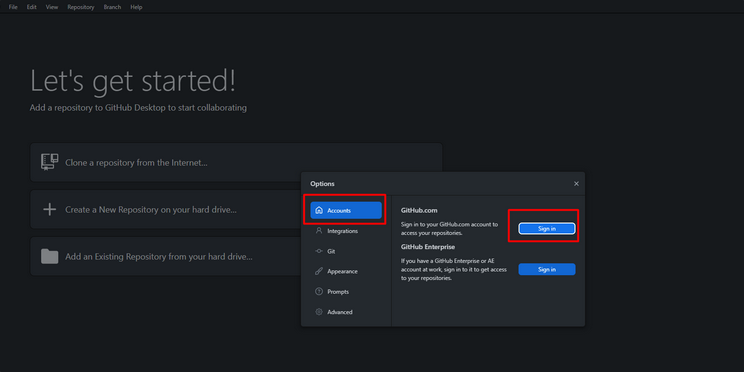Click the Accounts home icon
744x373 pixels.
point(319,210)
